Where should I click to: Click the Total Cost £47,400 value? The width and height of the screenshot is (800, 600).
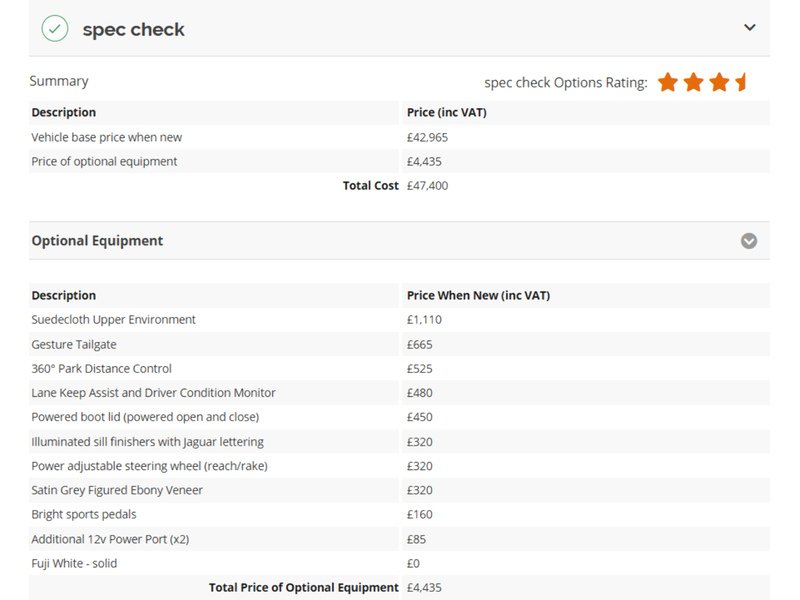click(x=427, y=186)
